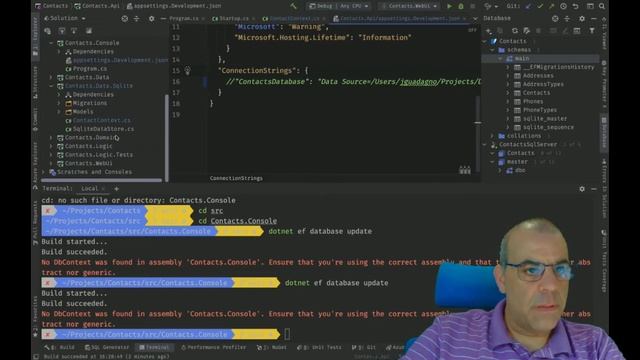The image size is (640, 360).
Task: Select Program.cs under Contacts.Console
Action: 90,69
